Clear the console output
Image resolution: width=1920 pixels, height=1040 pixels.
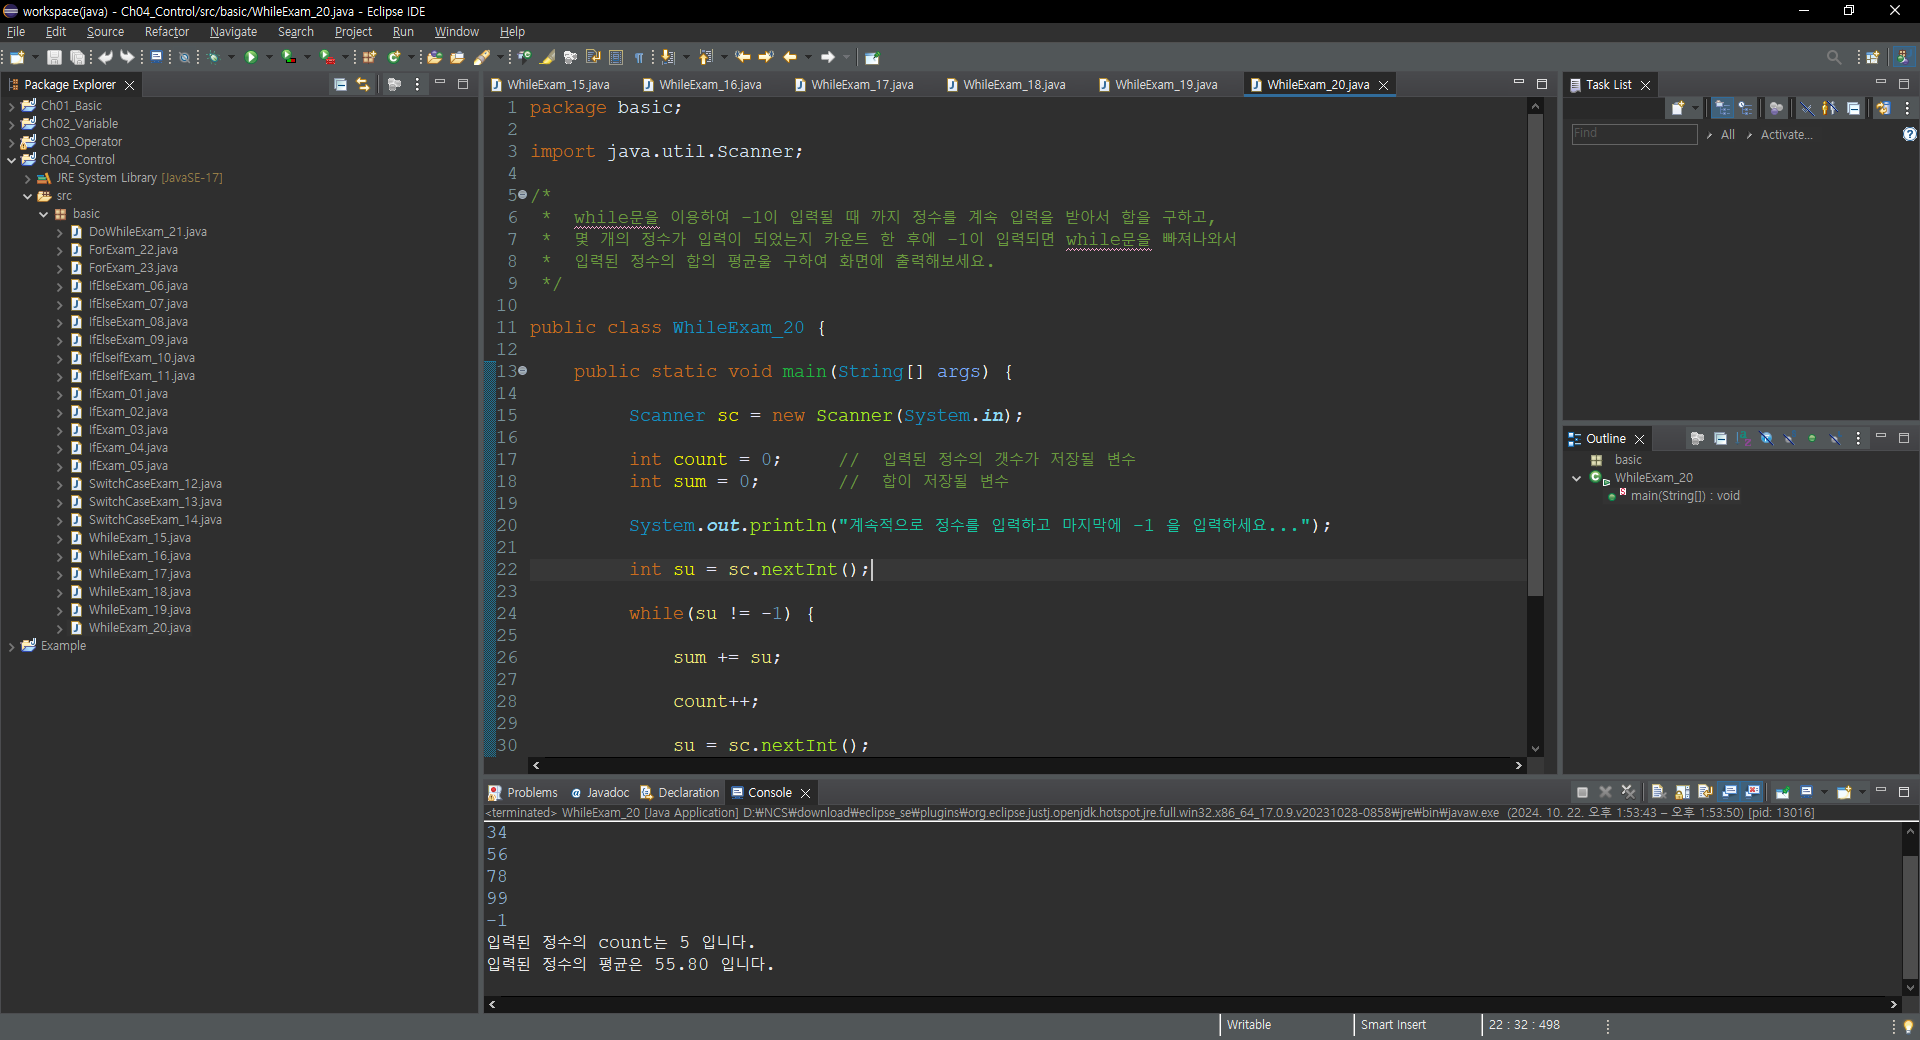[1658, 792]
